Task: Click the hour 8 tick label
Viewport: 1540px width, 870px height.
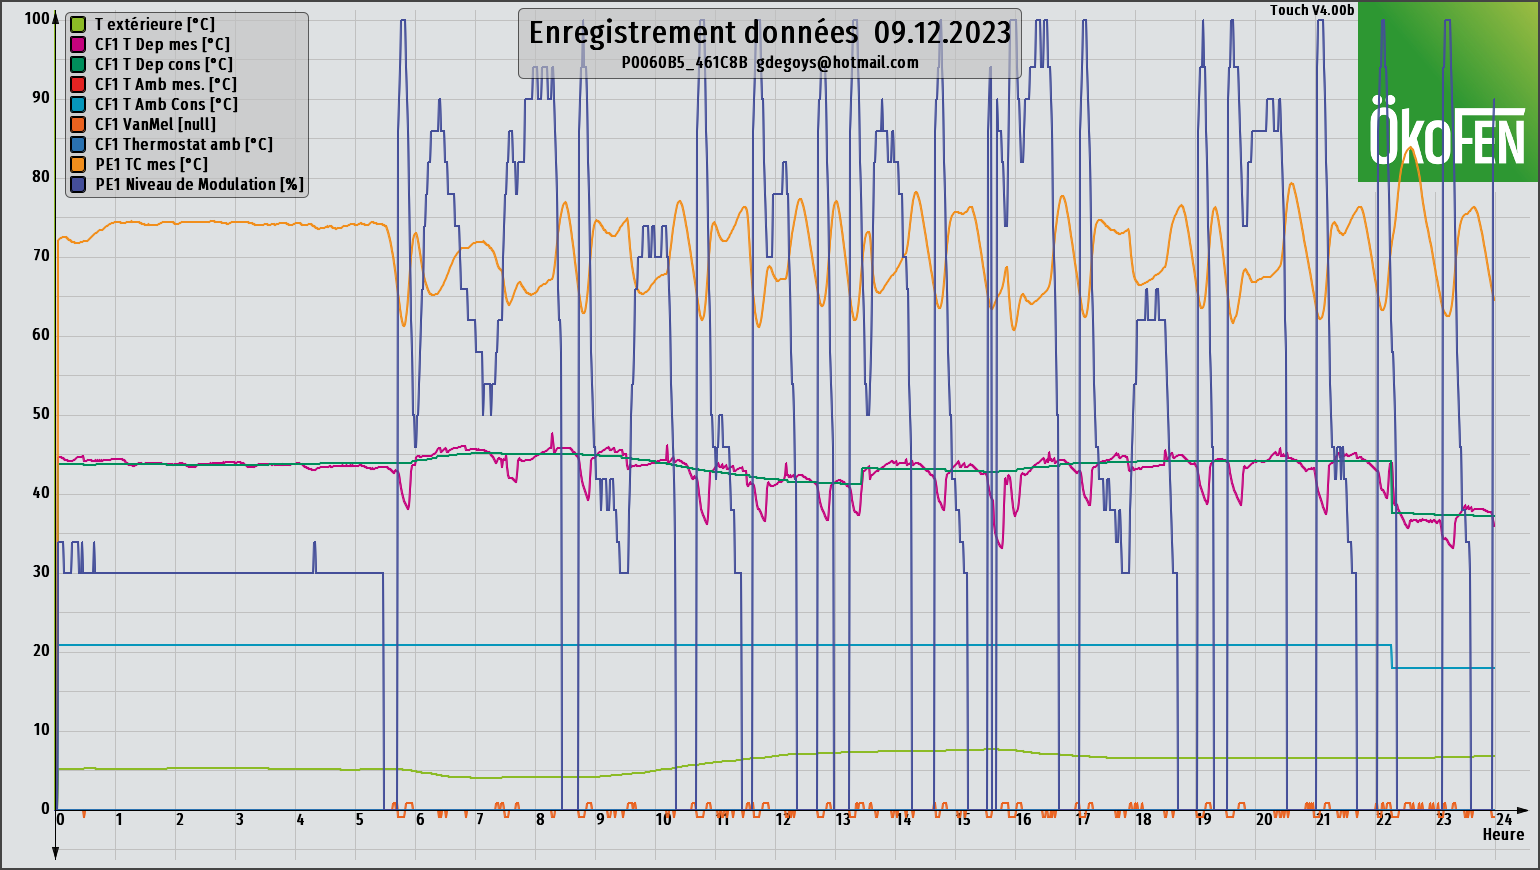Action: point(540,819)
